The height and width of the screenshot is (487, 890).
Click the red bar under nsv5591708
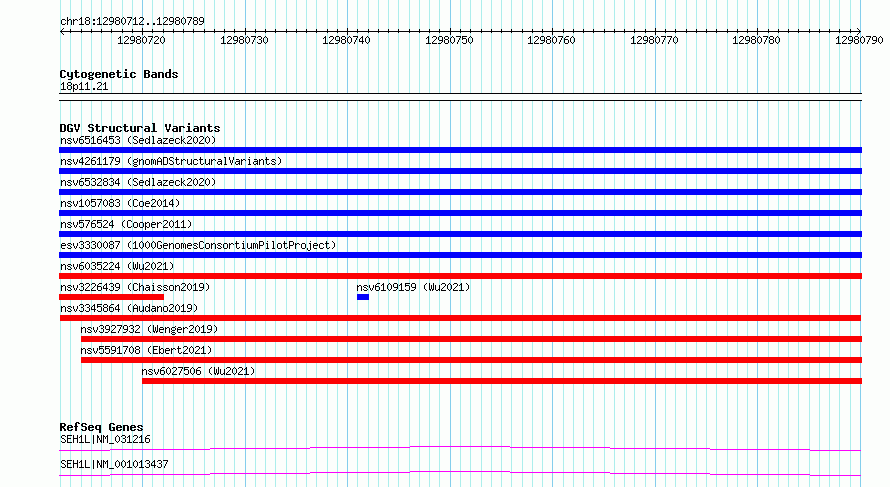pyautogui.click(x=471, y=360)
